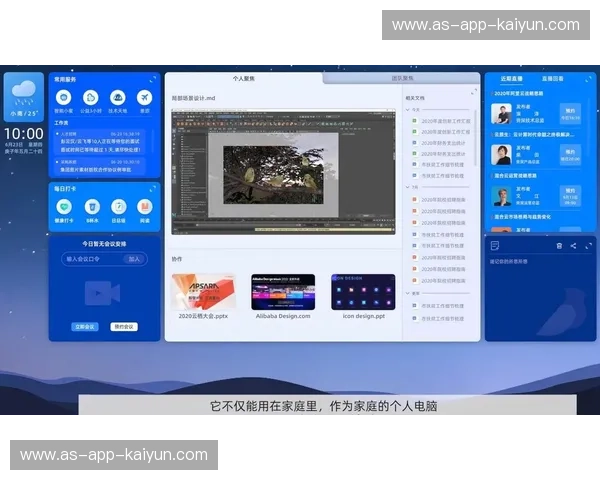Open the Maya screenshot preview of 局部场景设计.md
The image size is (600, 480).
coord(283,172)
